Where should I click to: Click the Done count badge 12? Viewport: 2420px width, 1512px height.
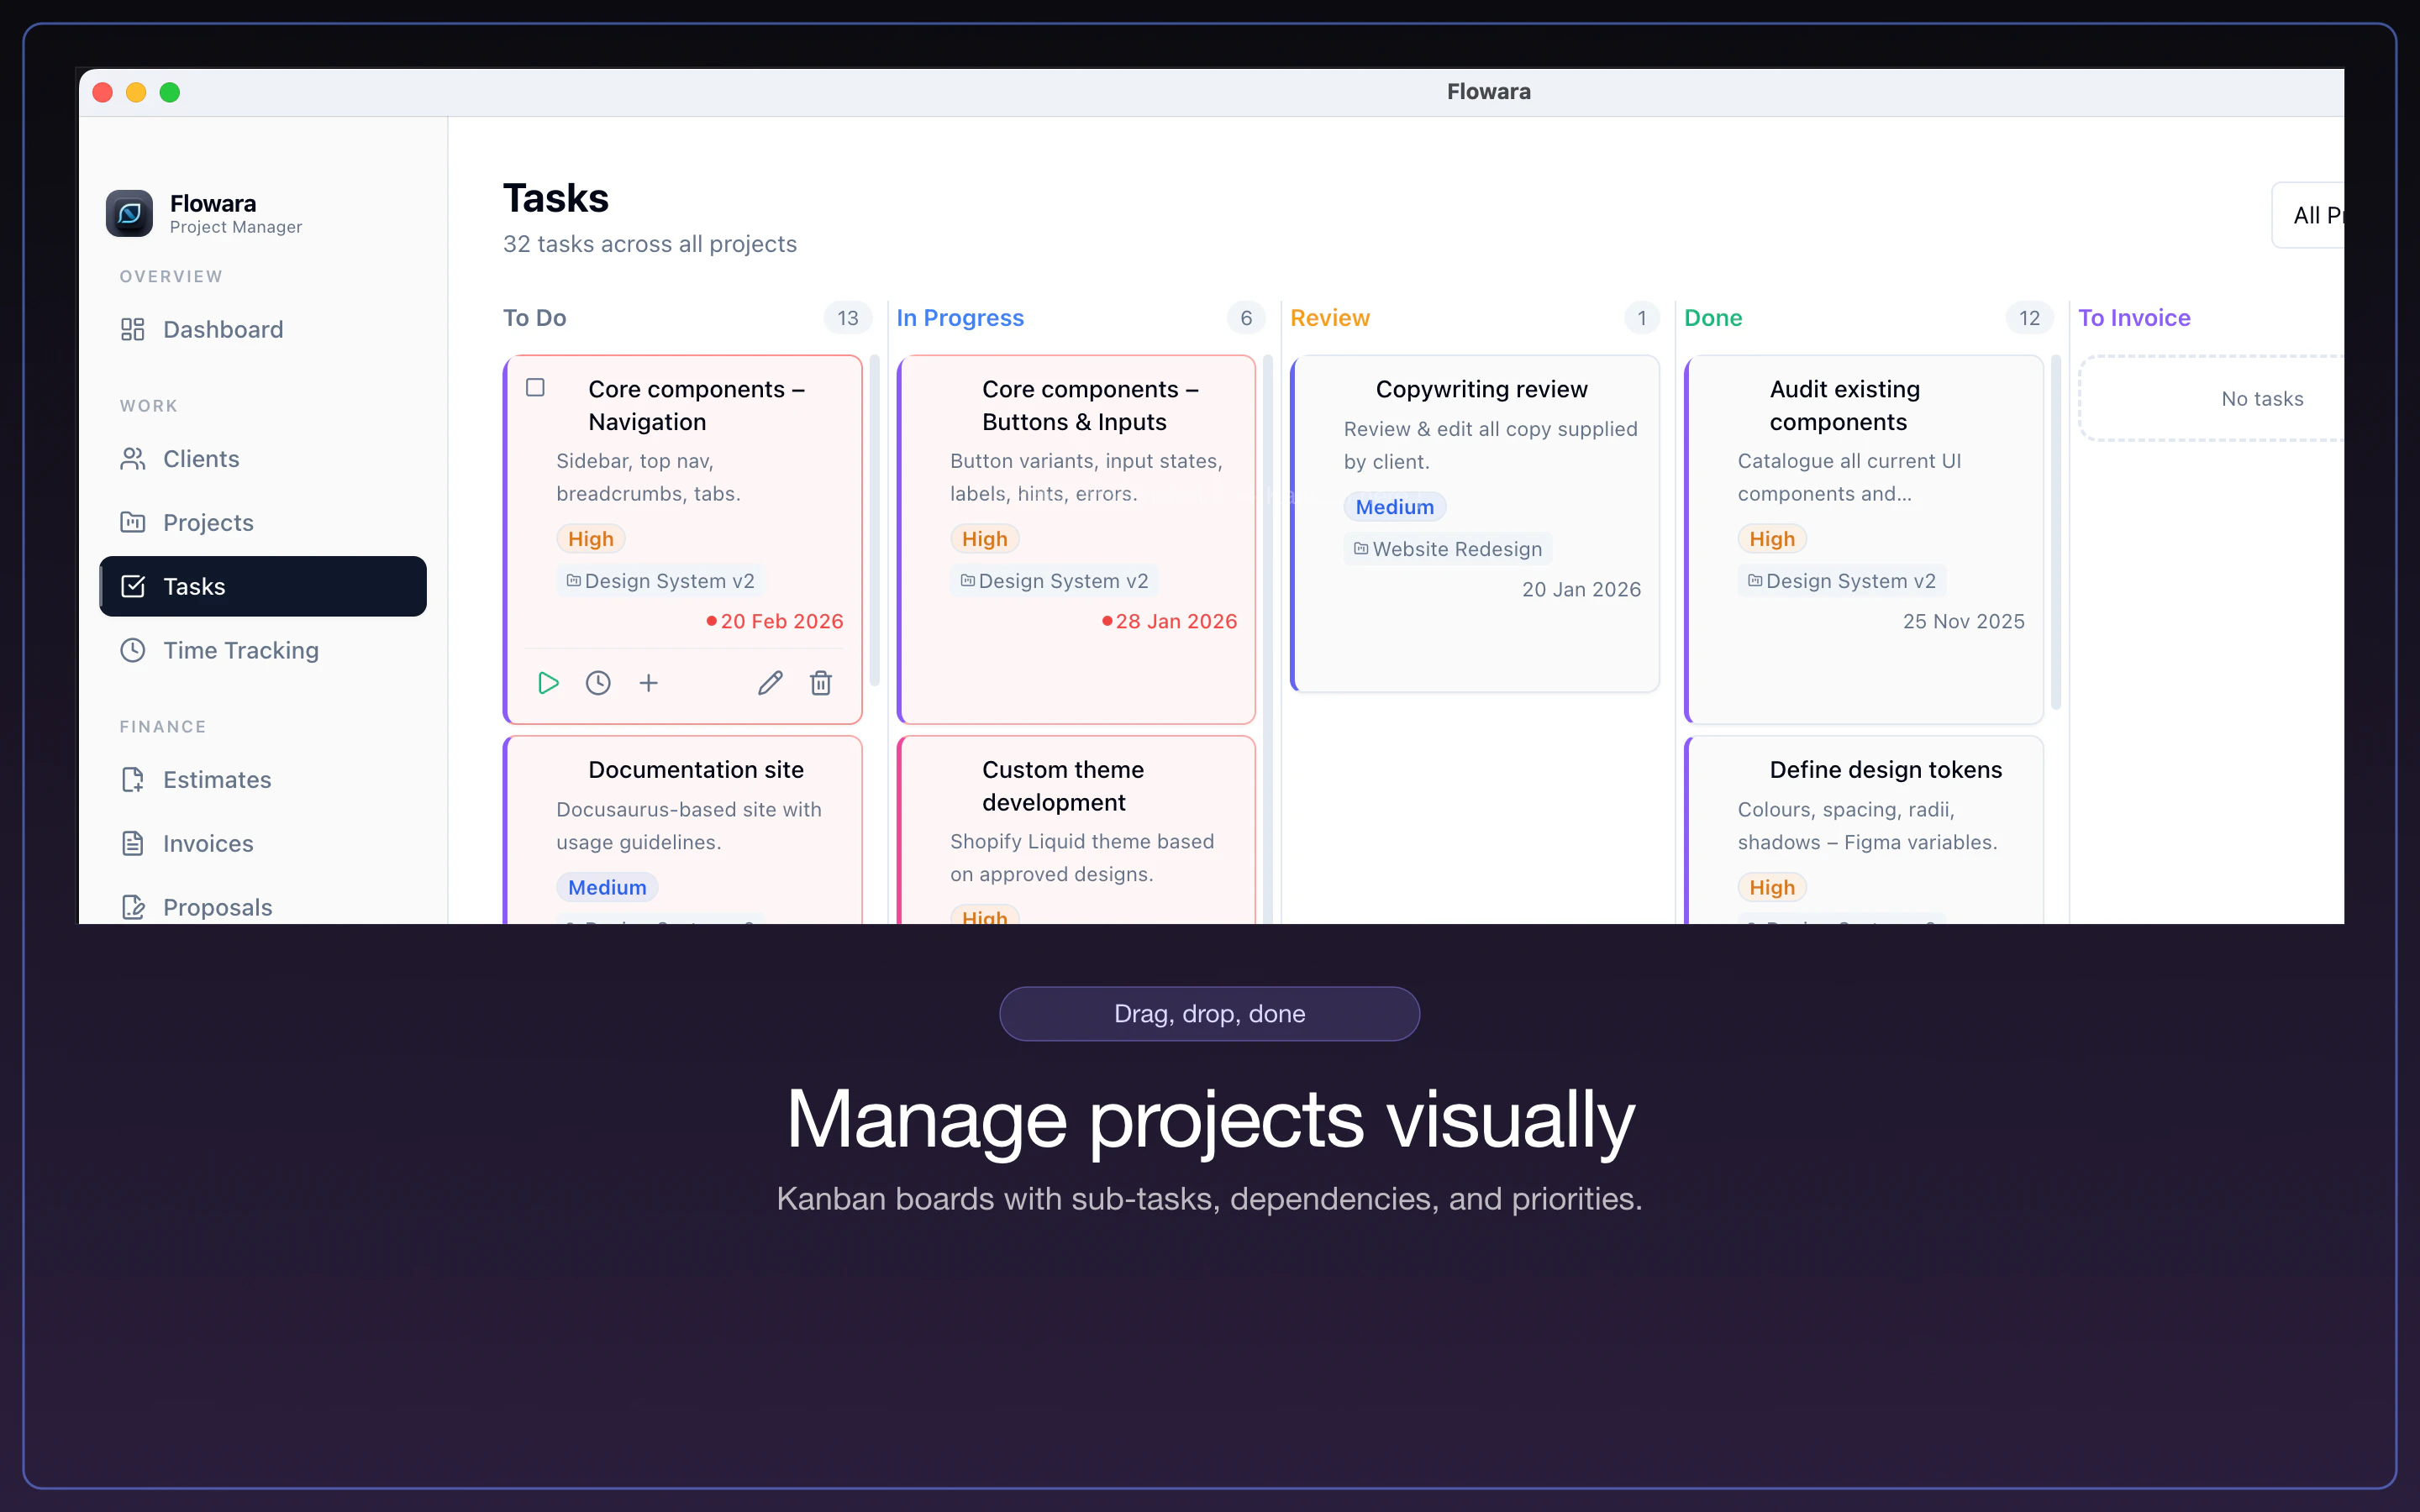click(2029, 318)
